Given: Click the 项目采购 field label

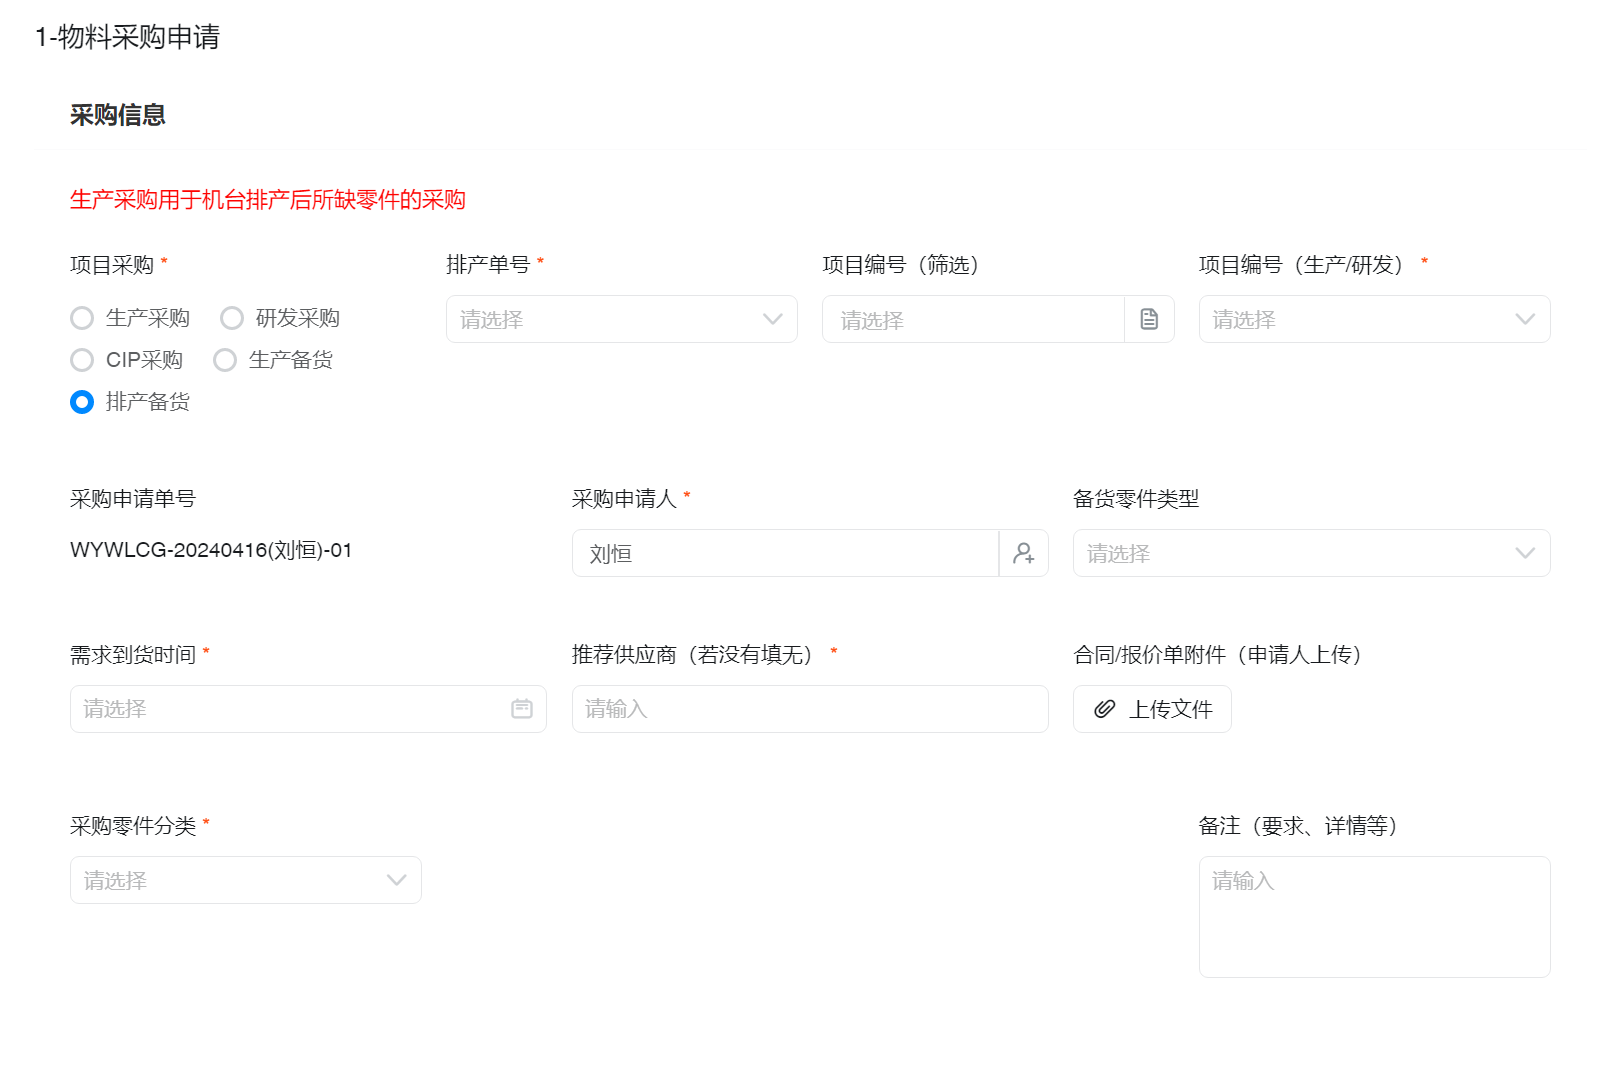Looking at the screenshot, I should tap(112, 265).
